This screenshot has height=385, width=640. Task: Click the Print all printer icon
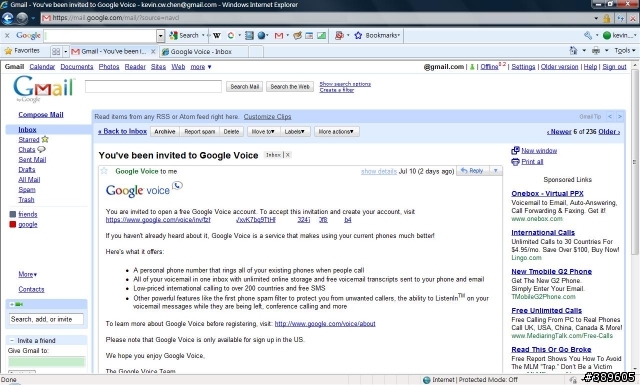516,162
